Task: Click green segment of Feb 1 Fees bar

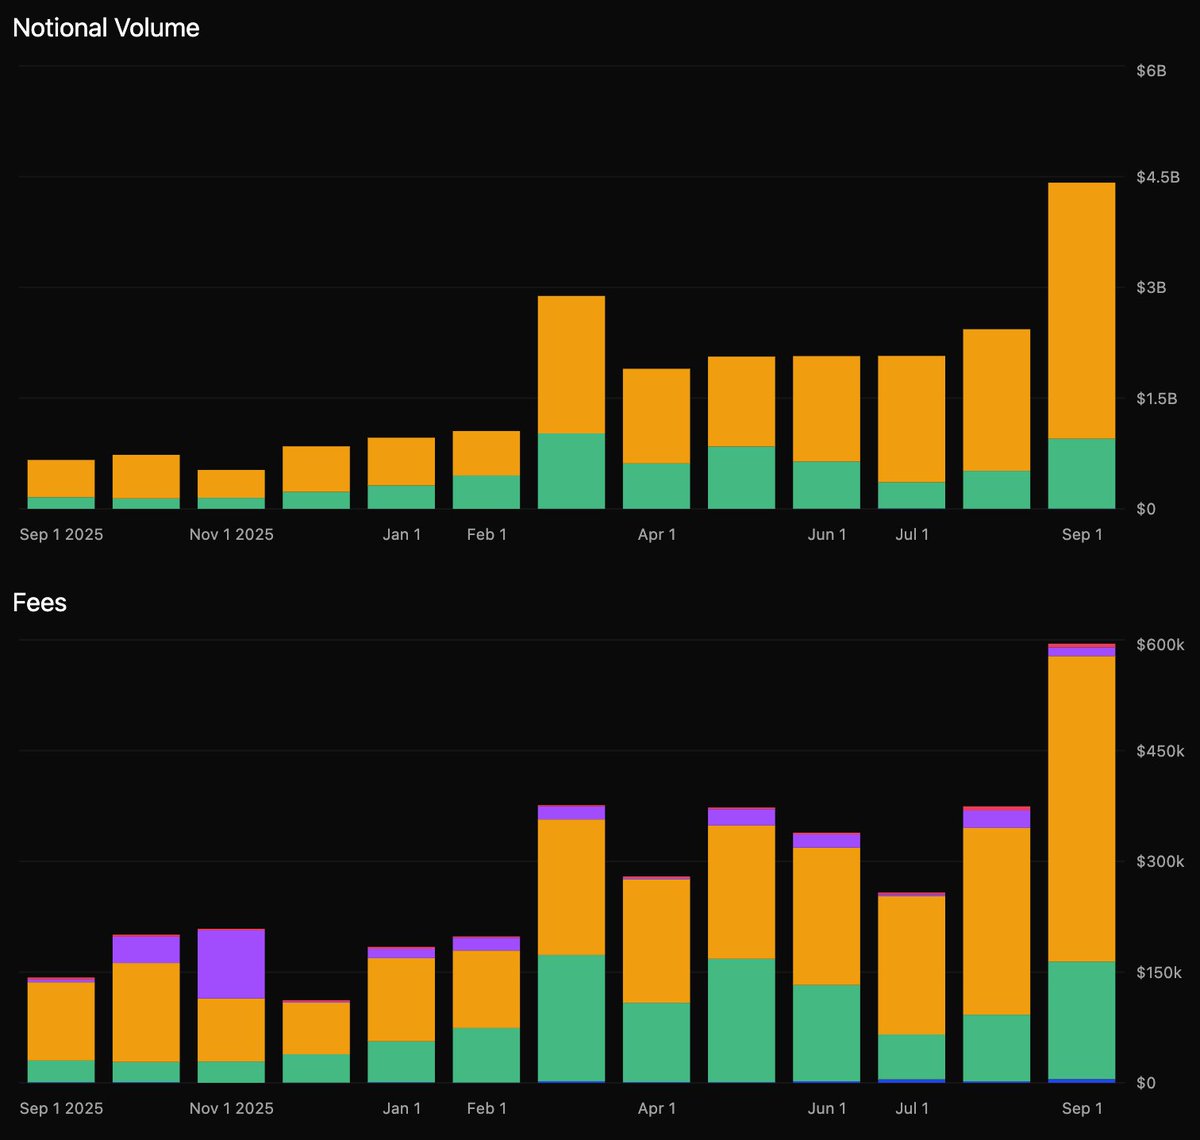Action: tap(486, 1055)
